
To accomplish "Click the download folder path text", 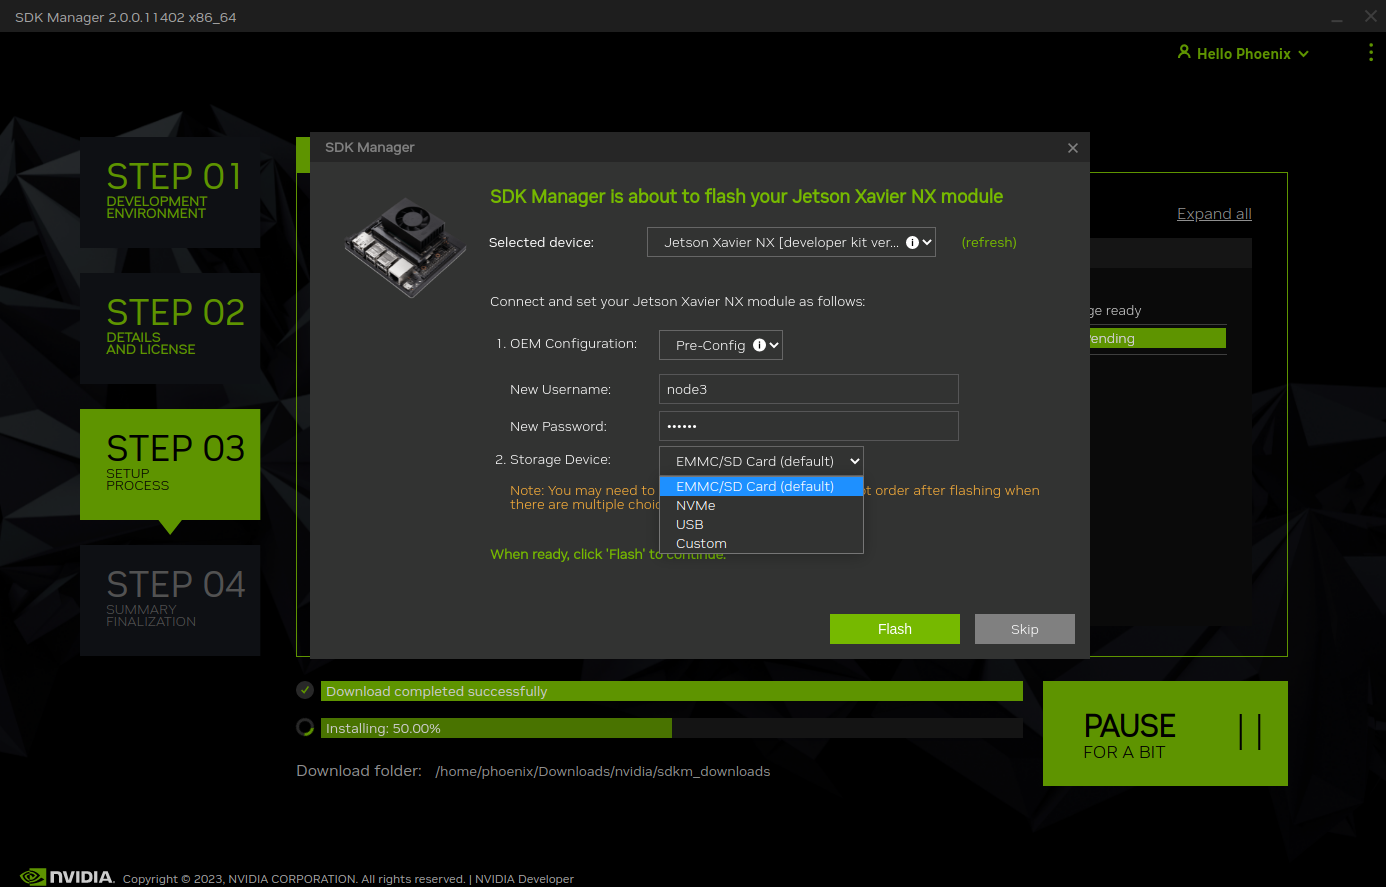I will 603,771.
